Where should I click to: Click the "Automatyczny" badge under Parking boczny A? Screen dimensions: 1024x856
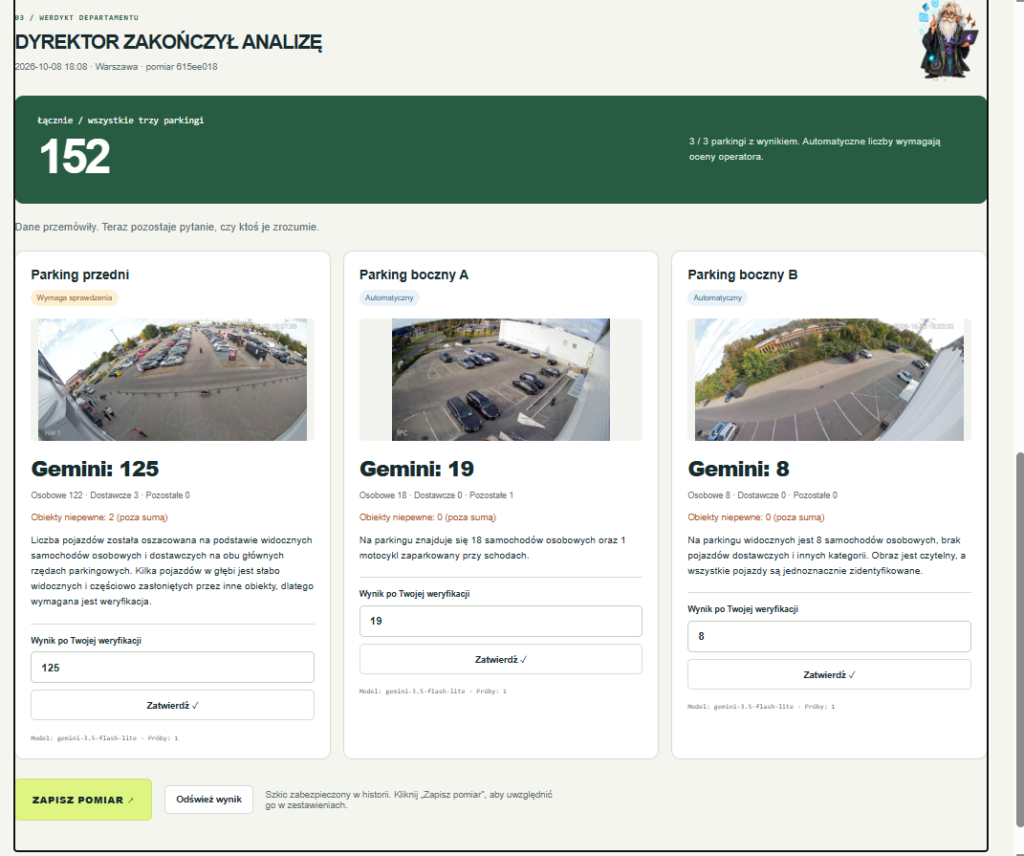click(x=389, y=298)
